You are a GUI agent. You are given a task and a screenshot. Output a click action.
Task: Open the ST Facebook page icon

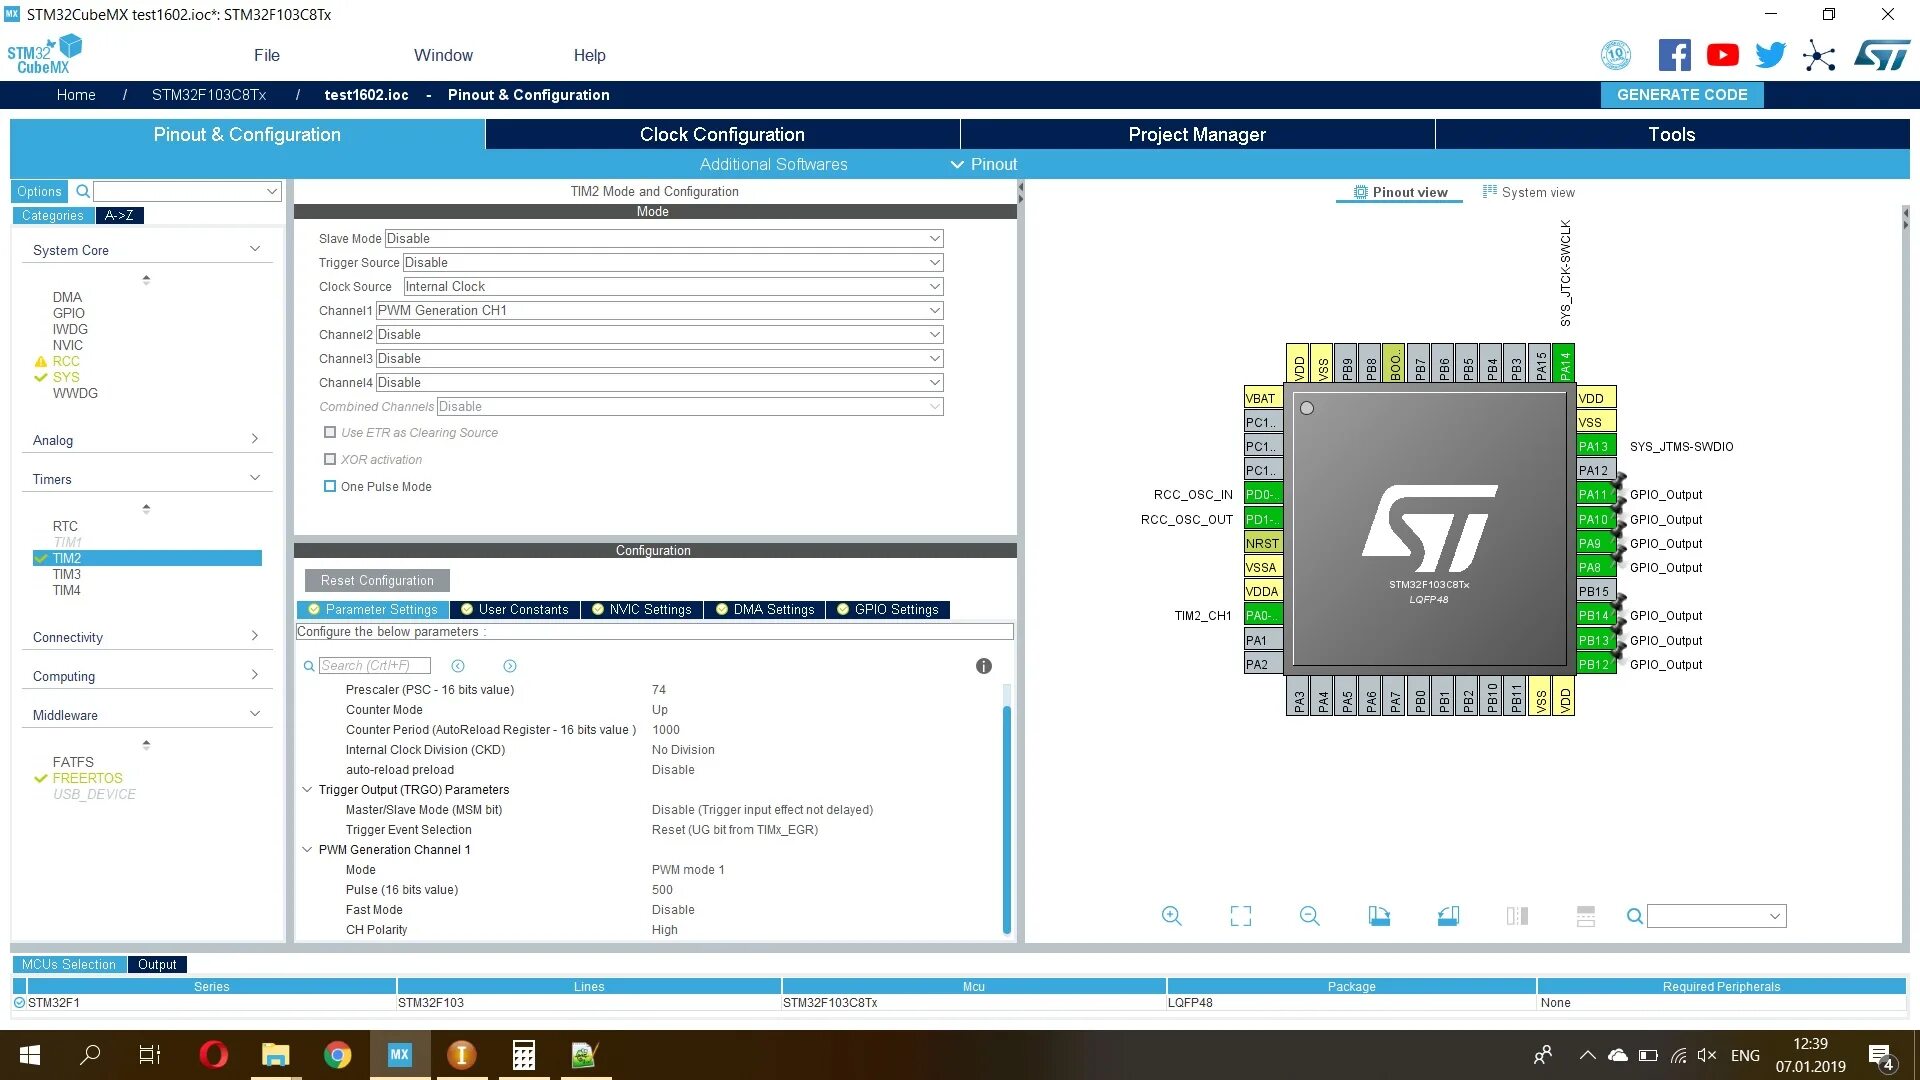point(1674,55)
